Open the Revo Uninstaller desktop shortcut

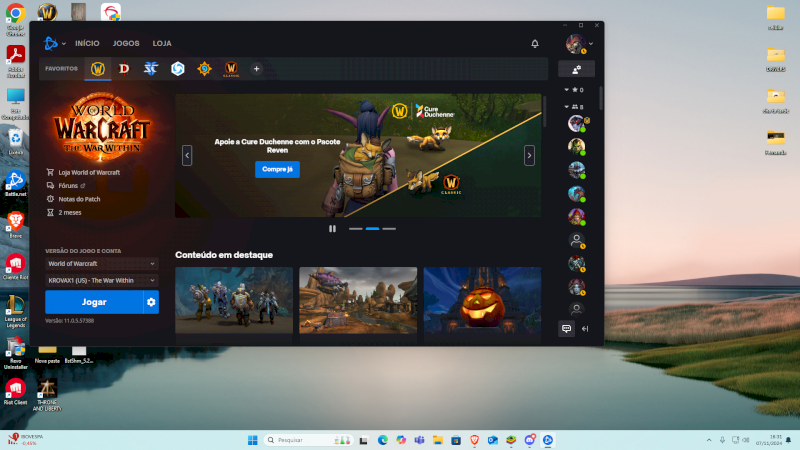(x=15, y=353)
